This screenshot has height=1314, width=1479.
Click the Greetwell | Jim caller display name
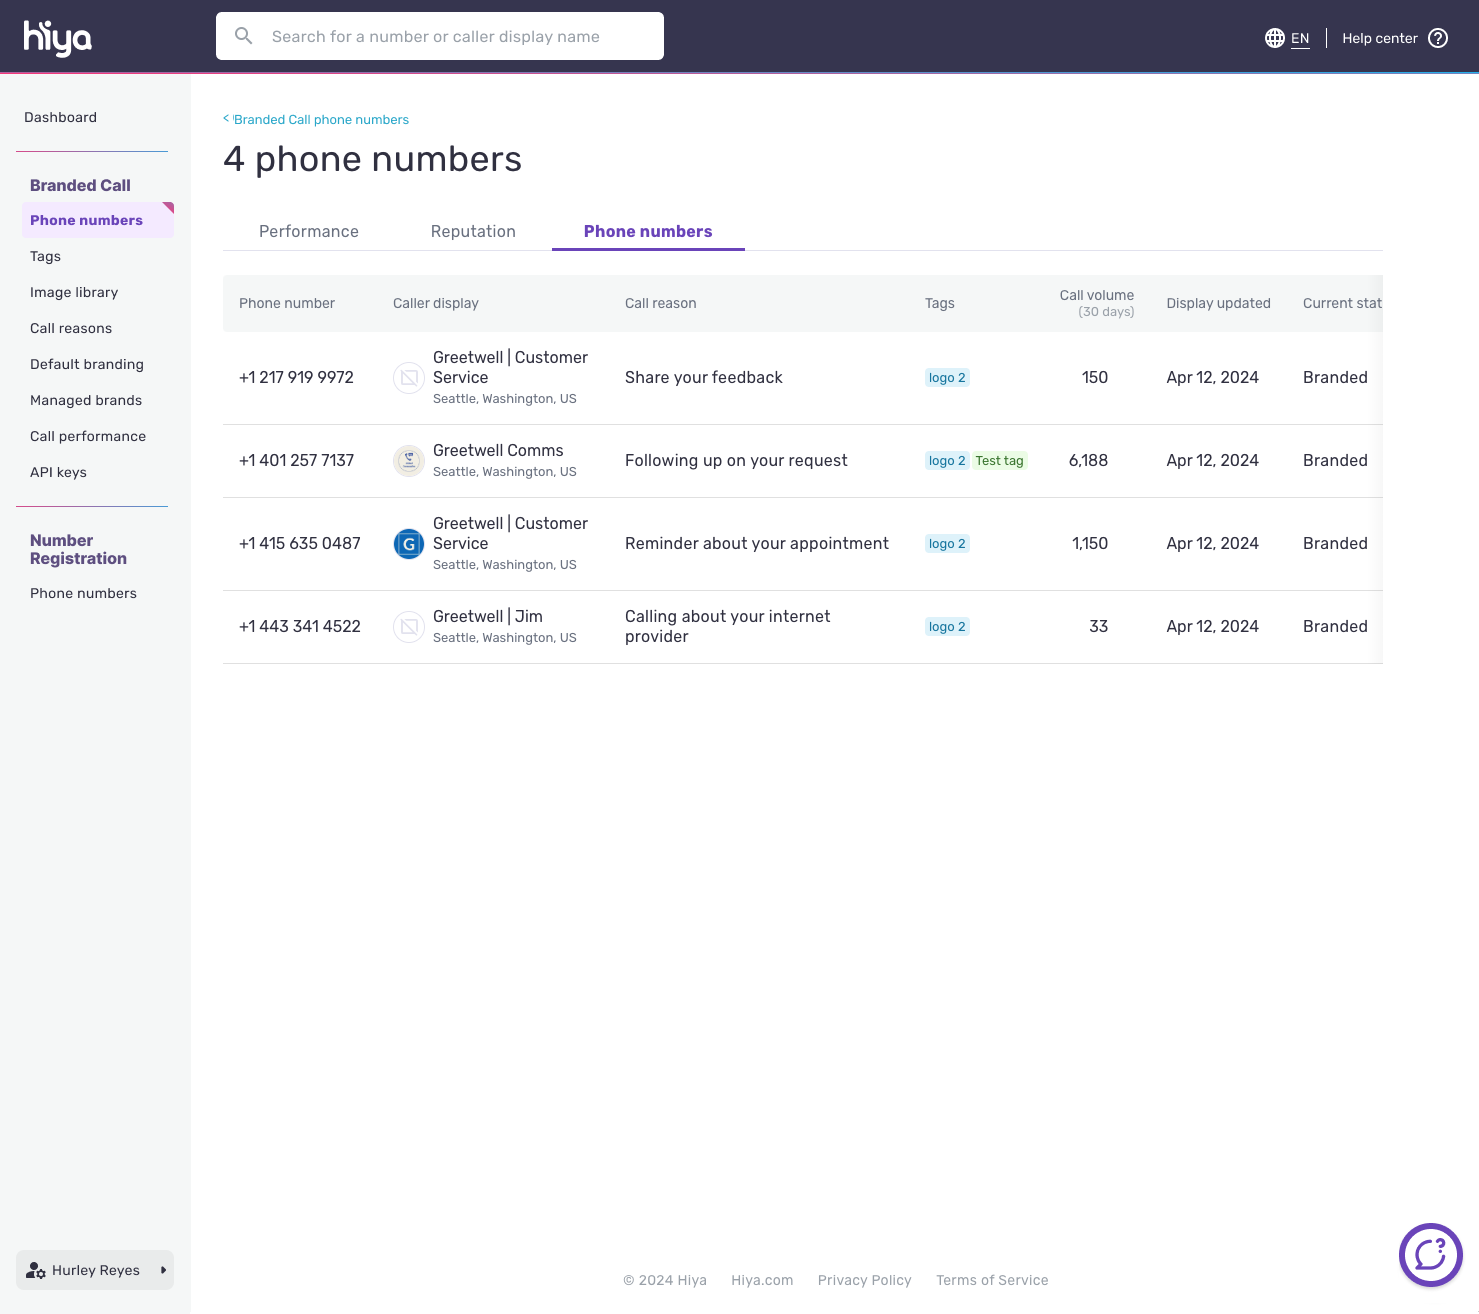coord(488,616)
